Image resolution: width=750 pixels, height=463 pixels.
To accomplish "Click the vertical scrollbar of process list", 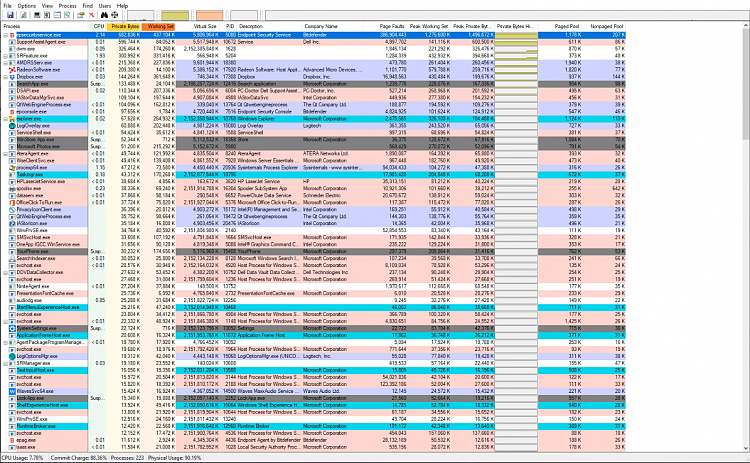I will coord(746,237).
